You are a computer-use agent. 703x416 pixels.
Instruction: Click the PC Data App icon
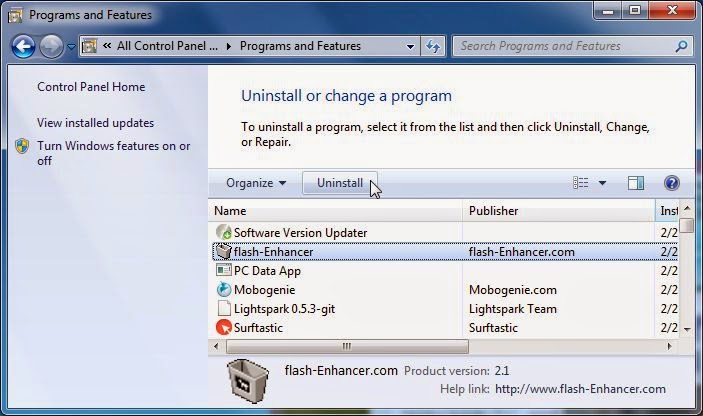(224, 270)
